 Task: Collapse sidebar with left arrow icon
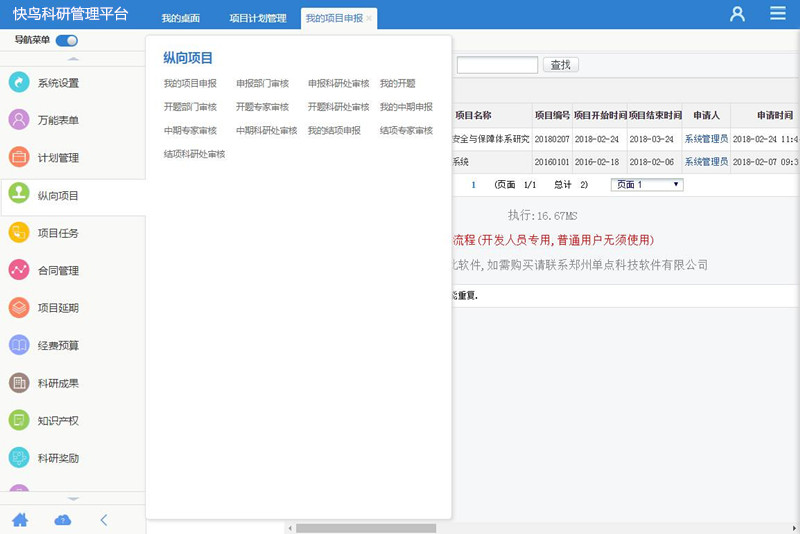click(104, 520)
